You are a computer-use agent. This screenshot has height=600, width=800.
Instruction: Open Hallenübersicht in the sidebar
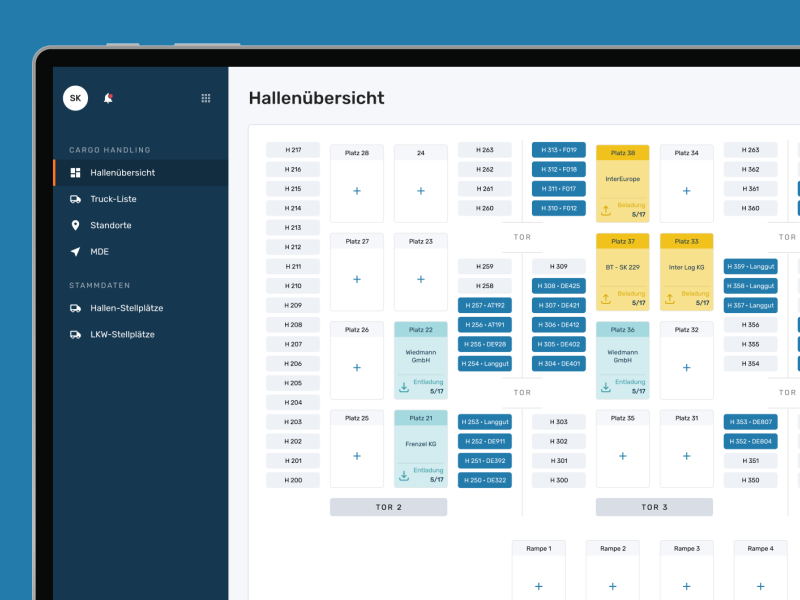(x=122, y=173)
